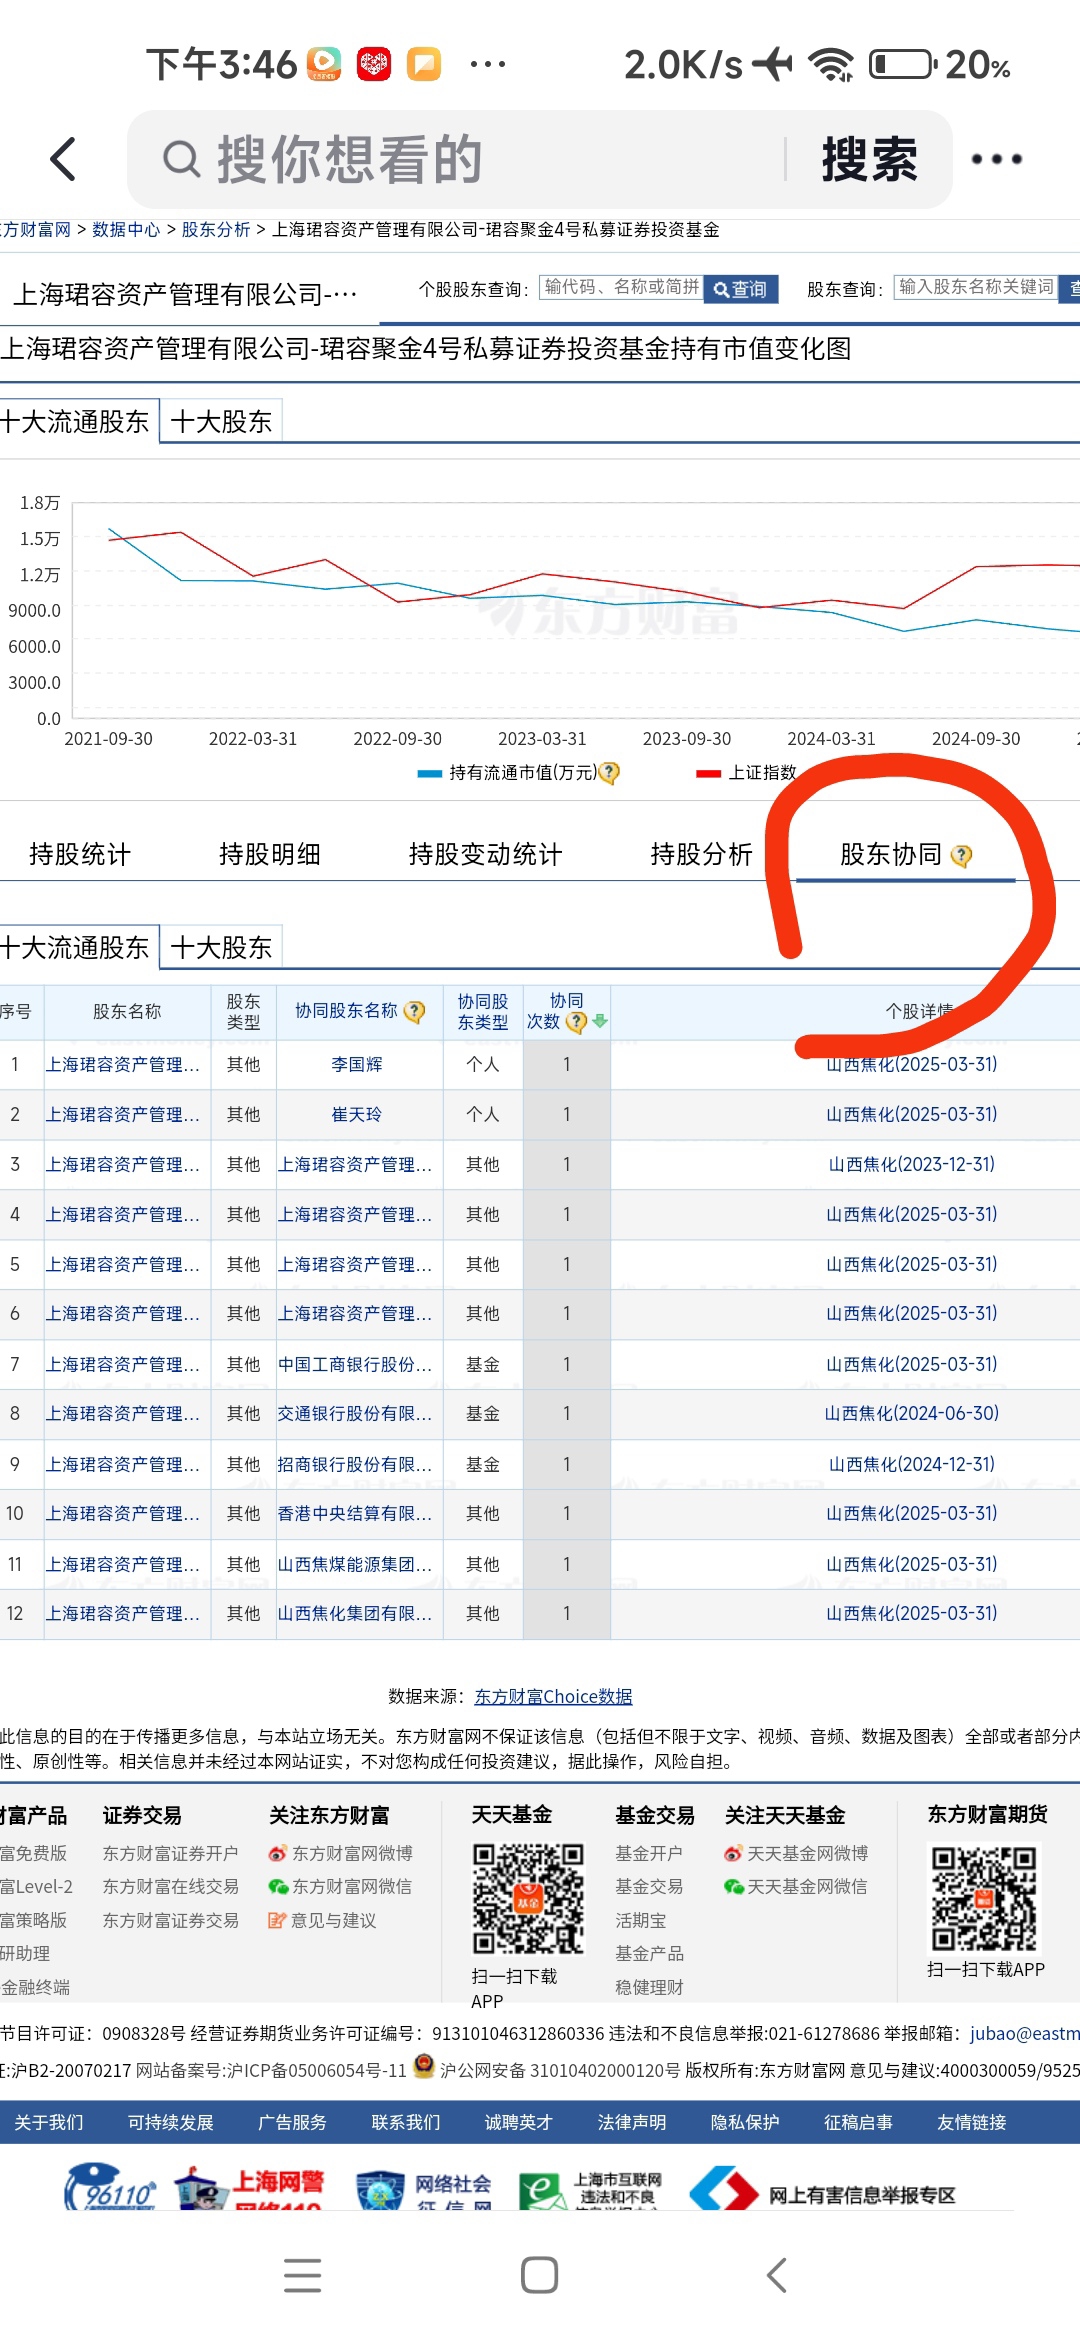The height and width of the screenshot is (2340, 1080).
Task: Sort by 协同次数 using green arrow
Action: pos(600,1021)
